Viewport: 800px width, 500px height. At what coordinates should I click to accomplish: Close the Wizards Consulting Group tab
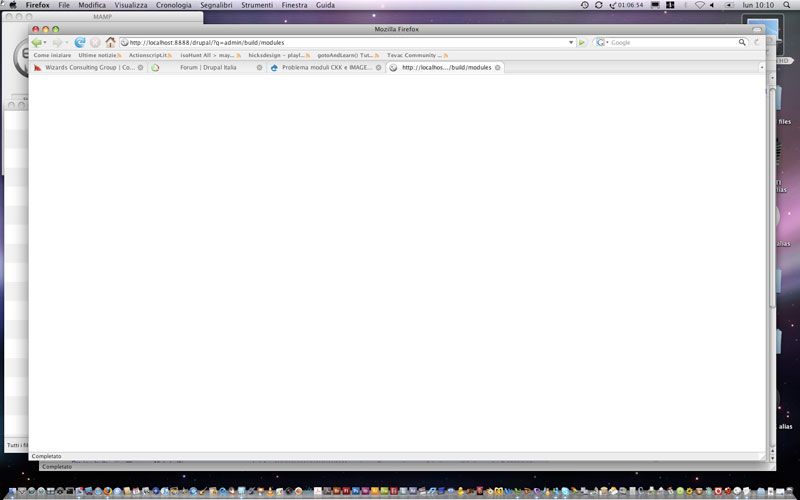click(x=140, y=67)
